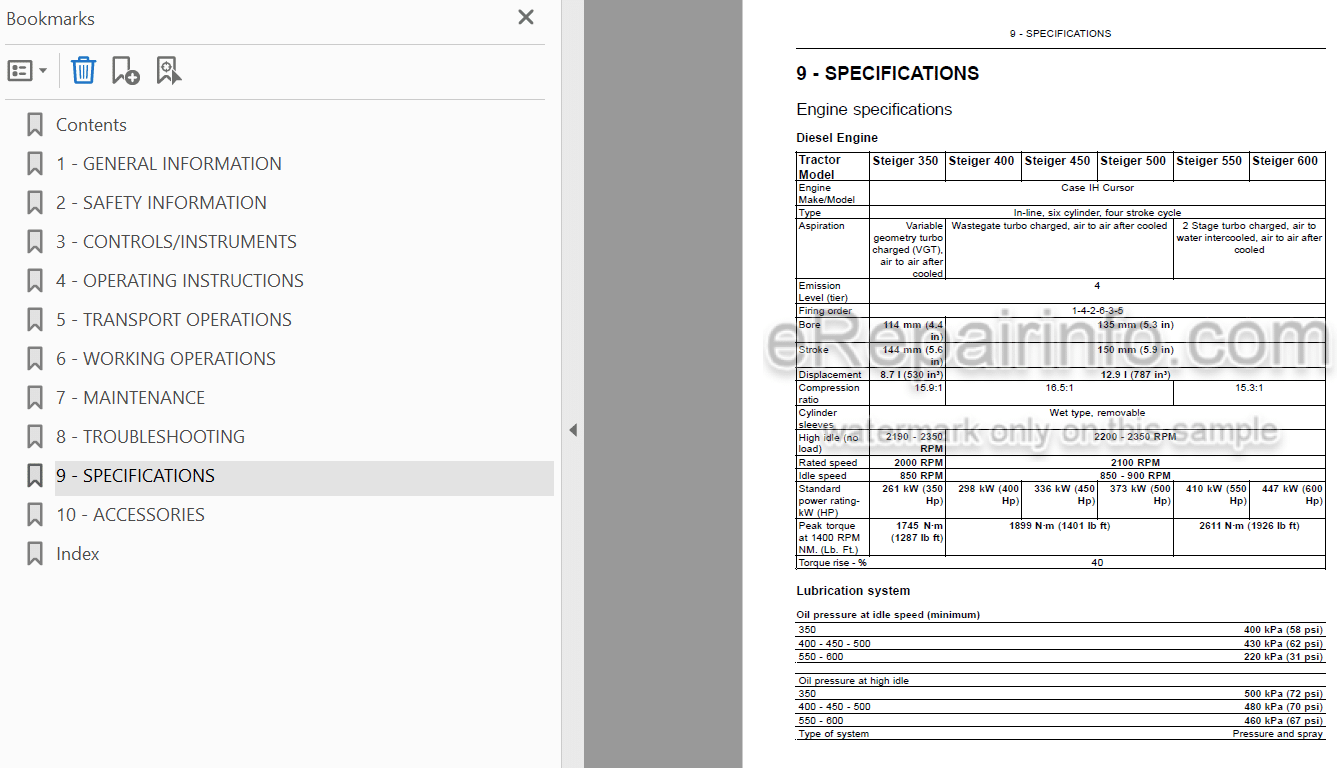Click bookmark icon beside 7 - MAINTENANCE
The height and width of the screenshot is (768, 1337).
(x=35, y=398)
